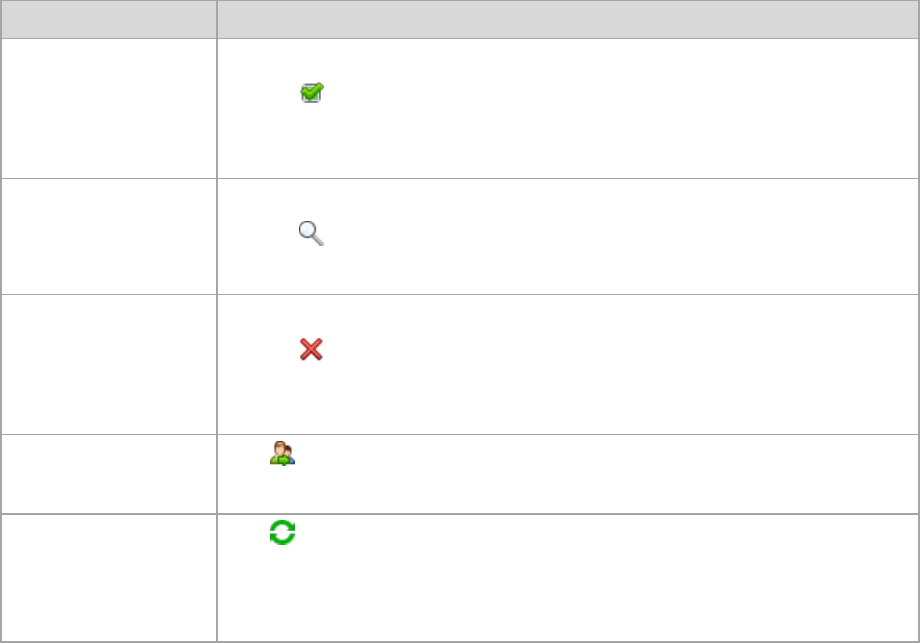Click the green circular refresh arrows icon
Viewport: 920px width, 643px height.
coord(282,534)
